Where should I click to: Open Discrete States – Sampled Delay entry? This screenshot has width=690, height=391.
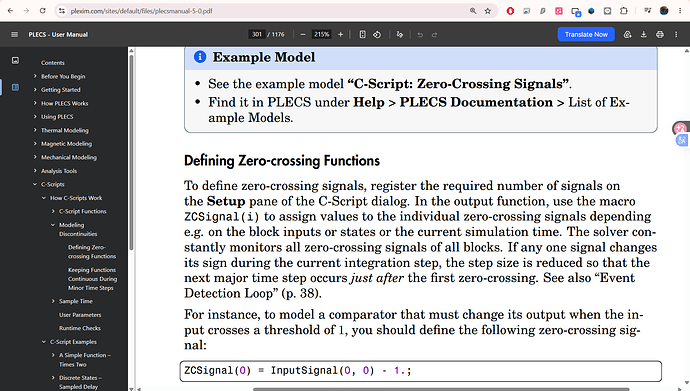(x=81, y=382)
